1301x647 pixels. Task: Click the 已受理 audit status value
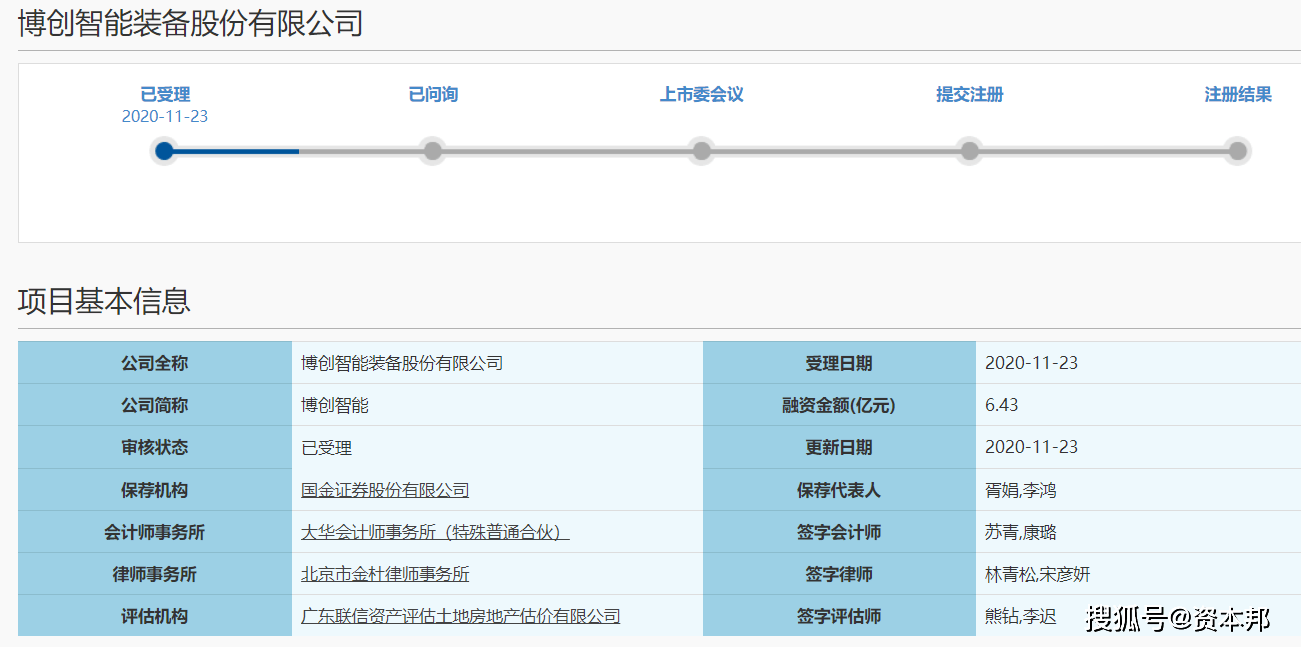click(327, 448)
